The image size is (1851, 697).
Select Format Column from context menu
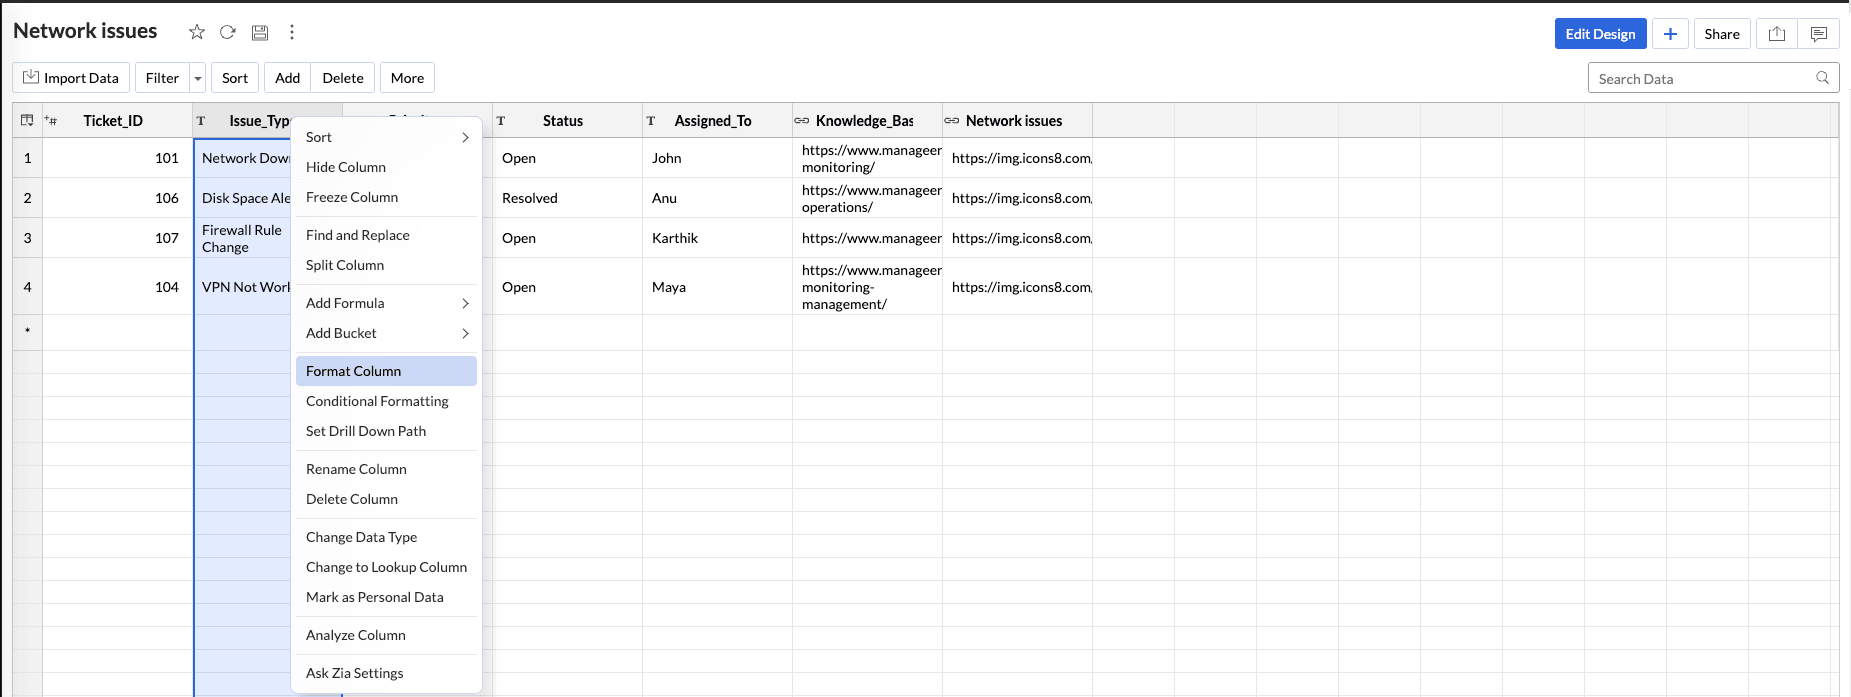click(x=354, y=371)
